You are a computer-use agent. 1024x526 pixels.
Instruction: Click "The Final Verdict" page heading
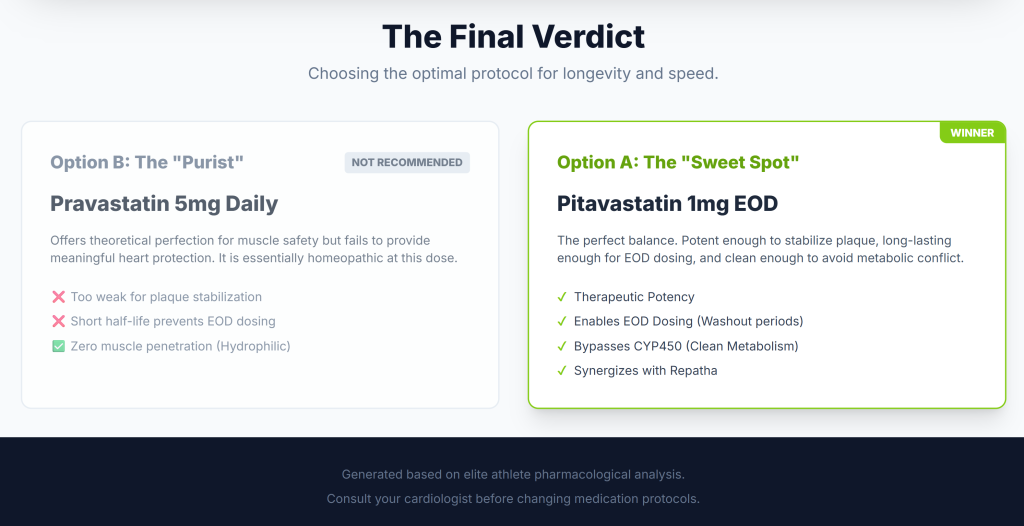pos(513,37)
